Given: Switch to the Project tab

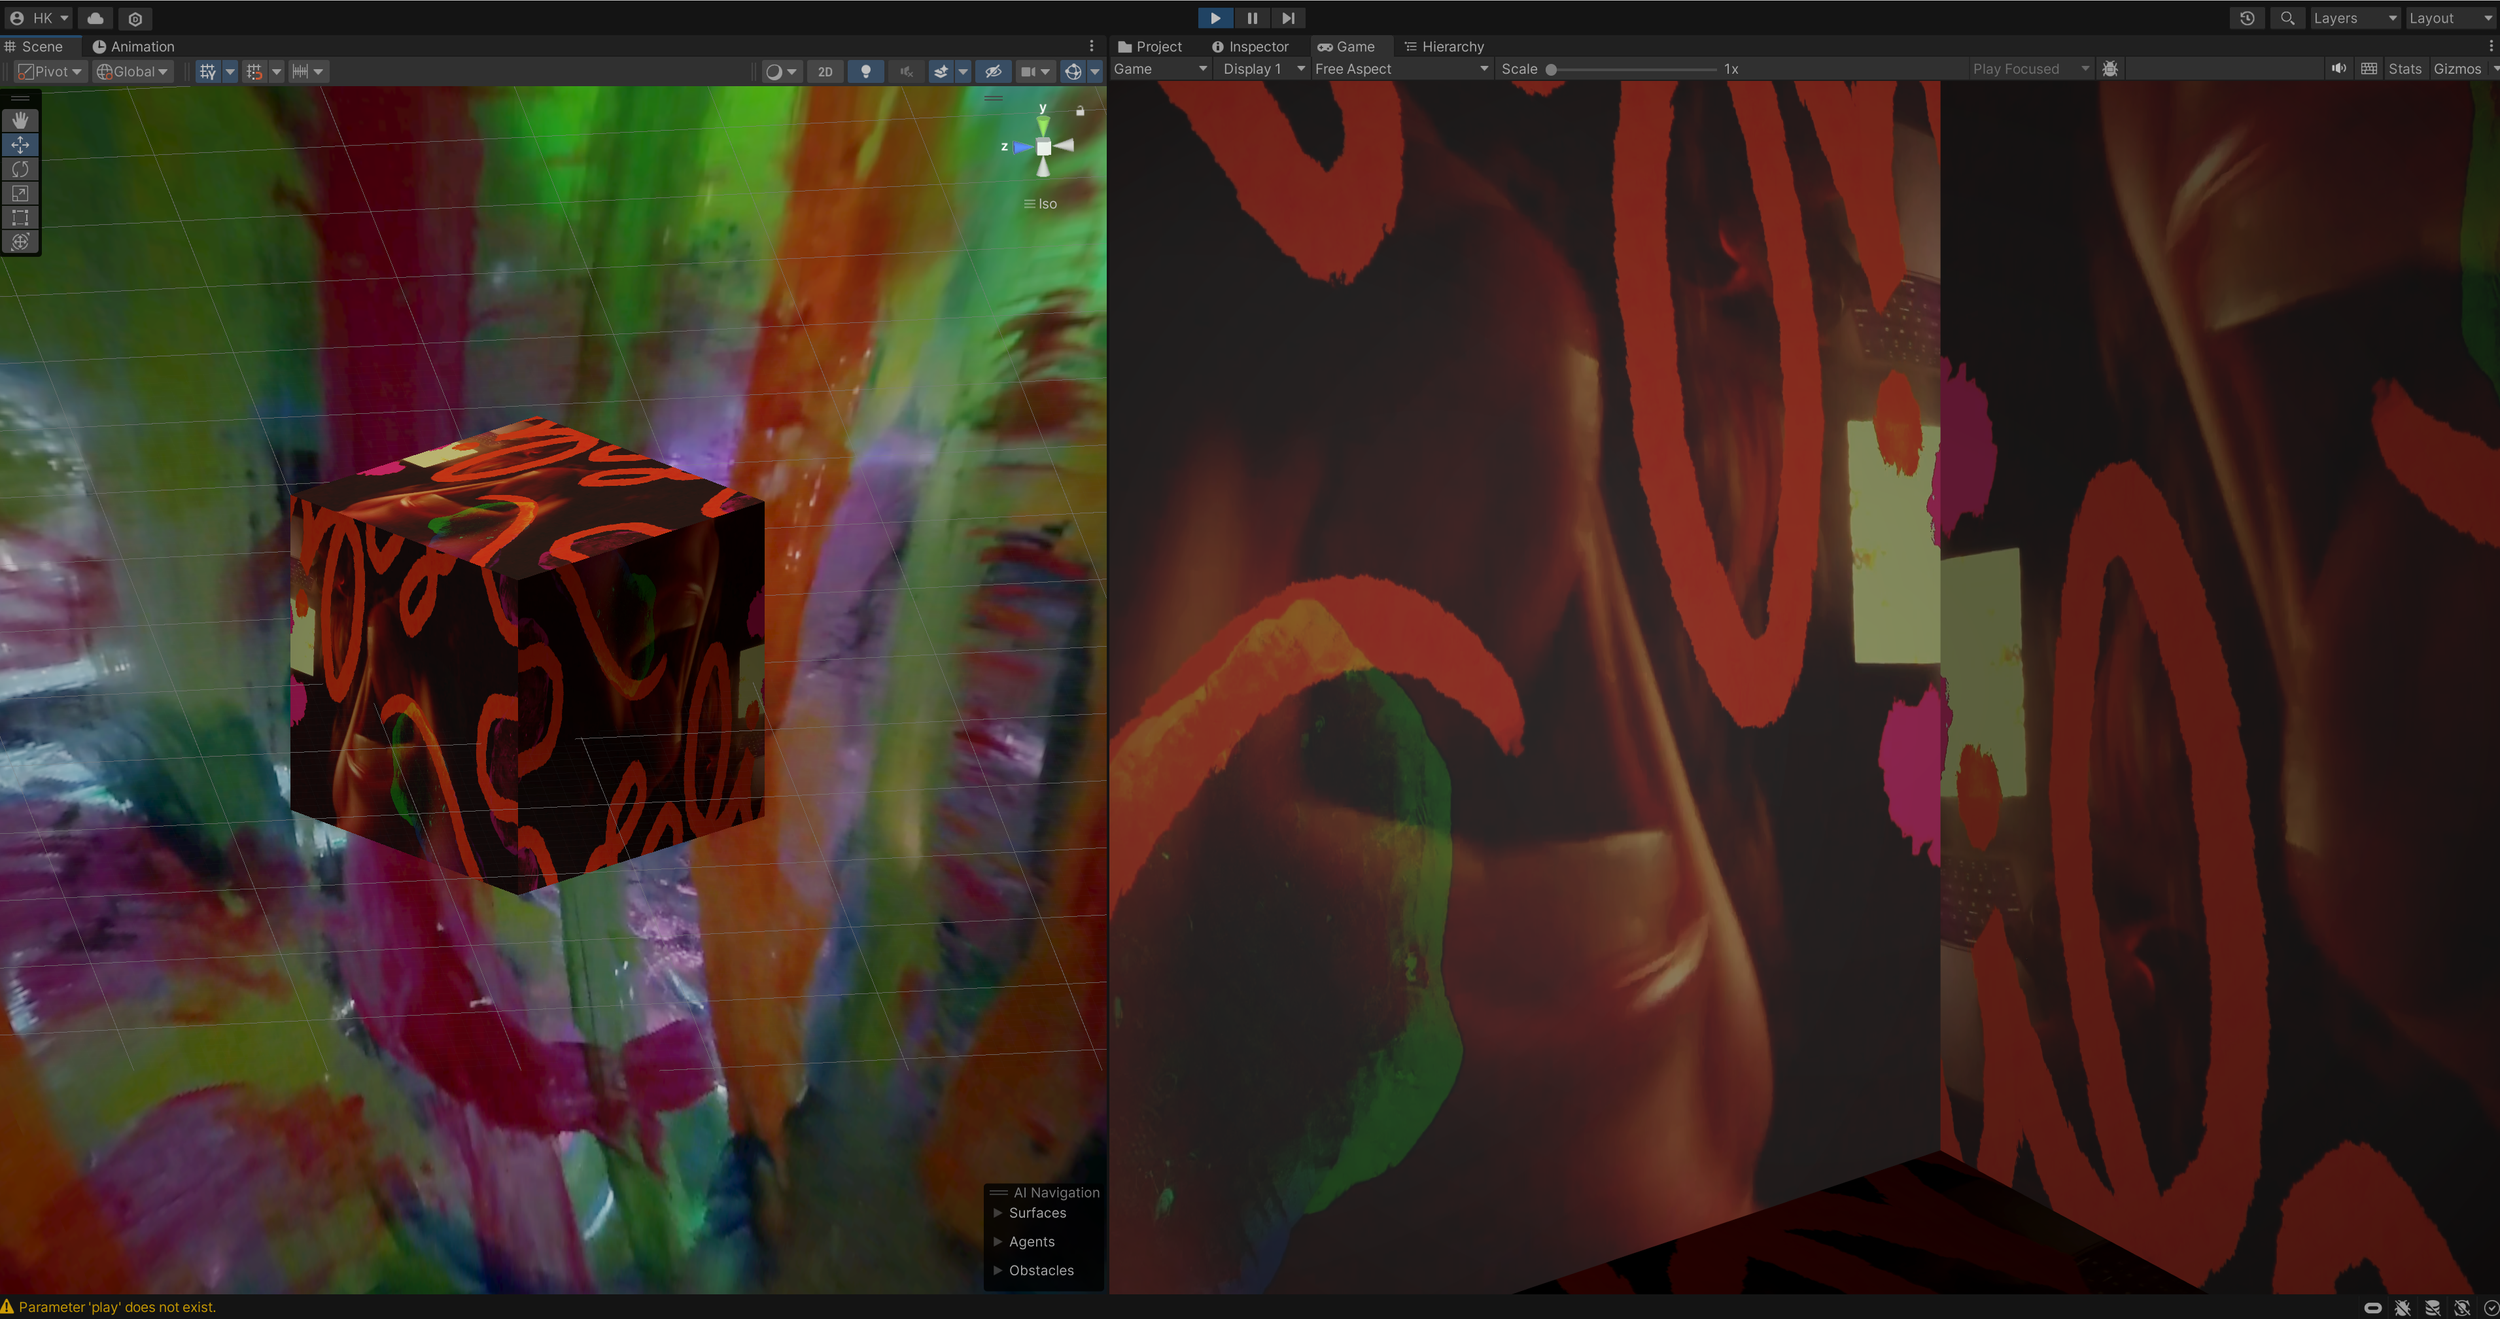Looking at the screenshot, I should [1150, 47].
